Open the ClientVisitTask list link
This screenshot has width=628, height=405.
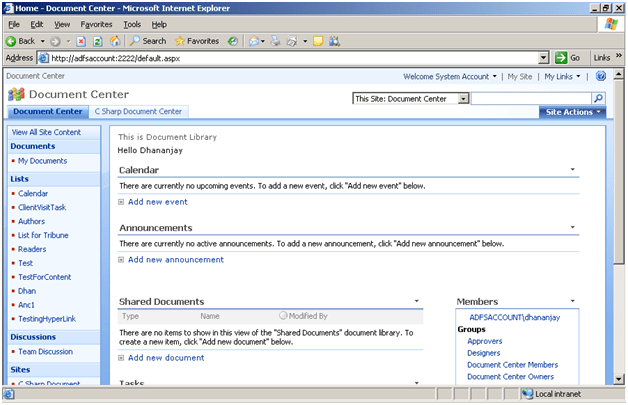click(42, 207)
